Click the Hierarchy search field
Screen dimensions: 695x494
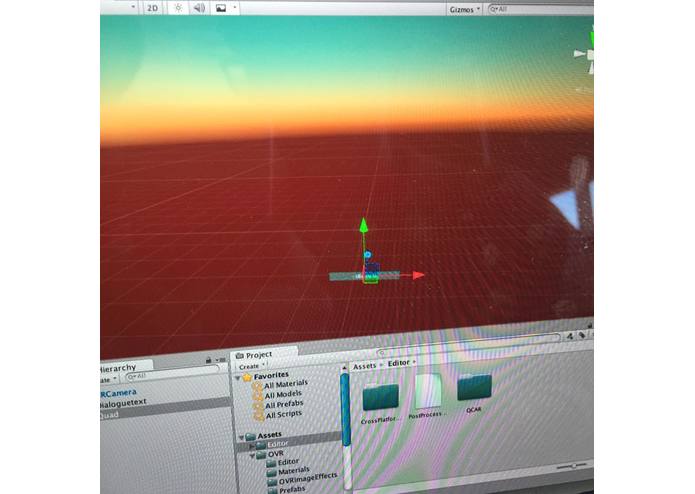click(x=173, y=374)
